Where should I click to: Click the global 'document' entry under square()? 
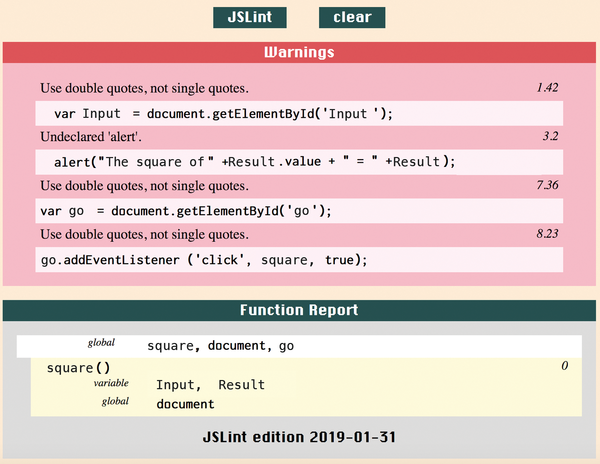click(185, 404)
